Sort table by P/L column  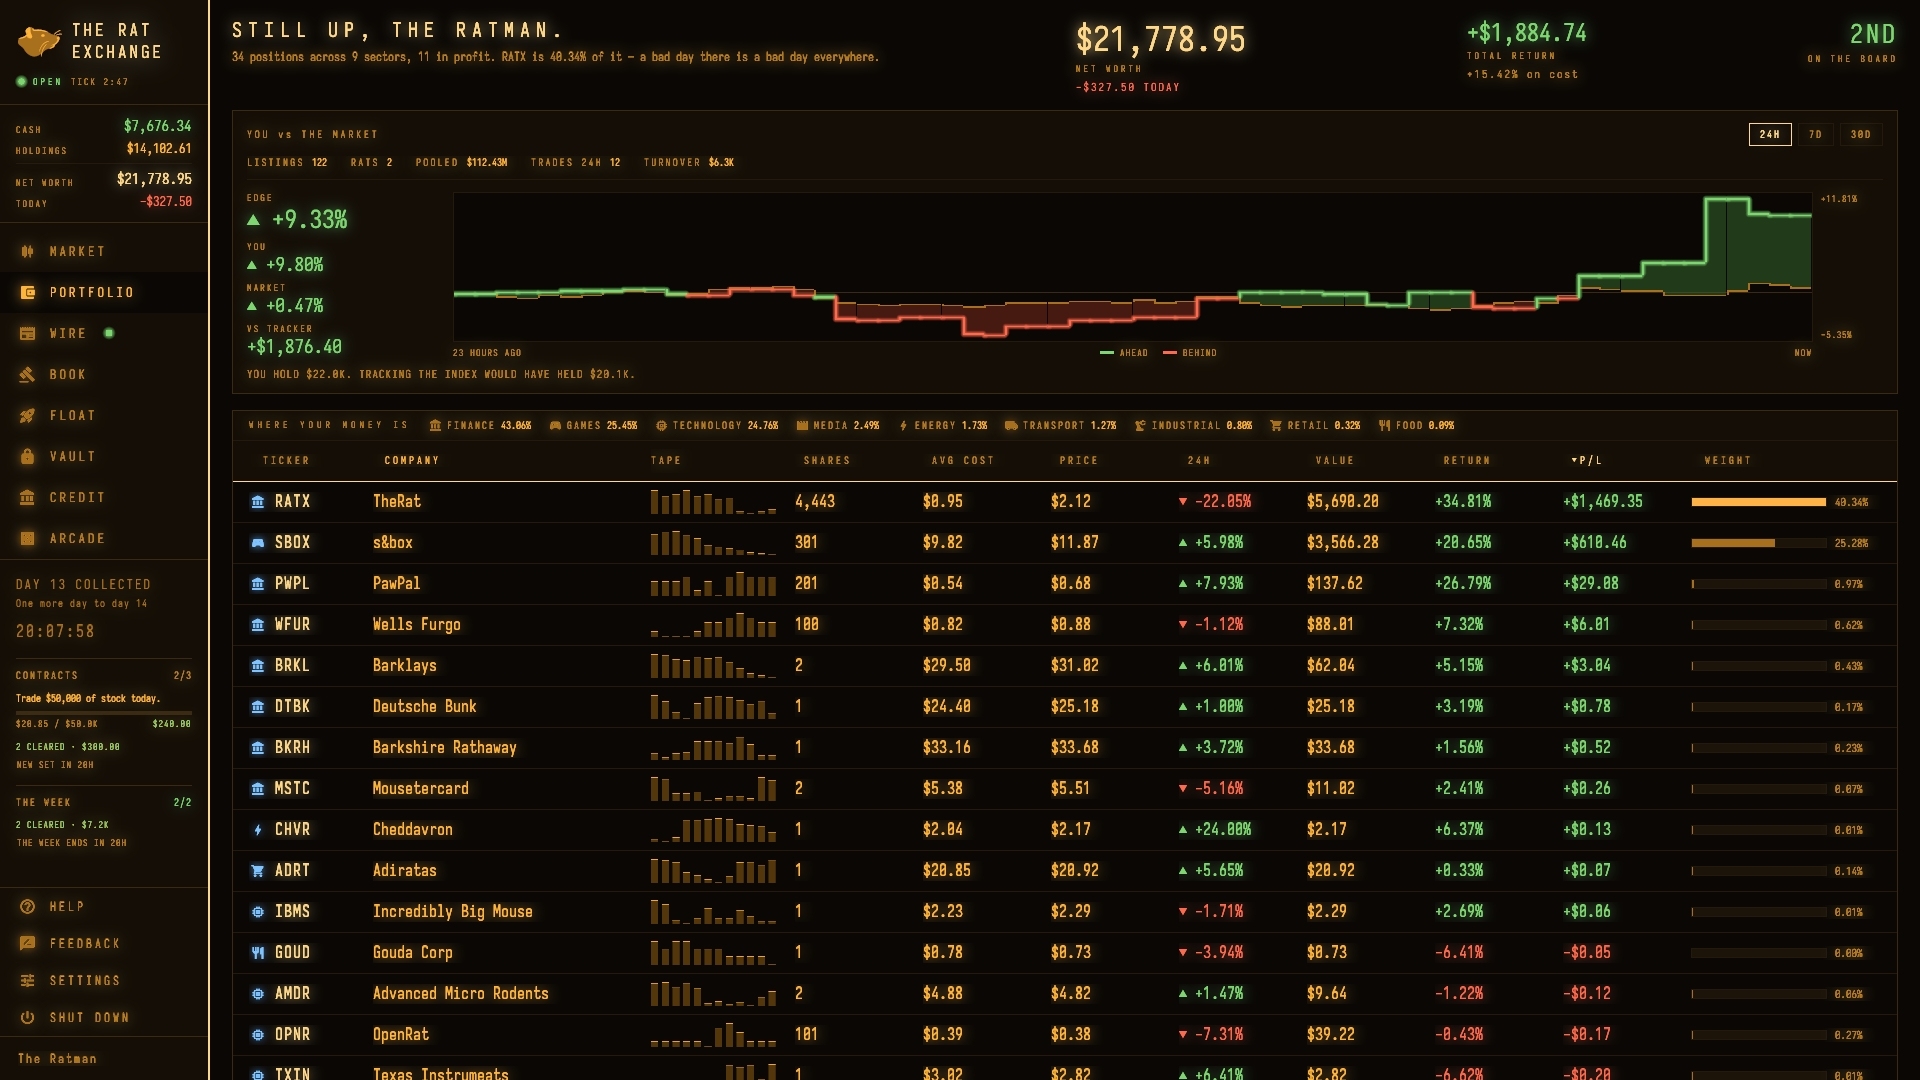[x=1587, y=460]
